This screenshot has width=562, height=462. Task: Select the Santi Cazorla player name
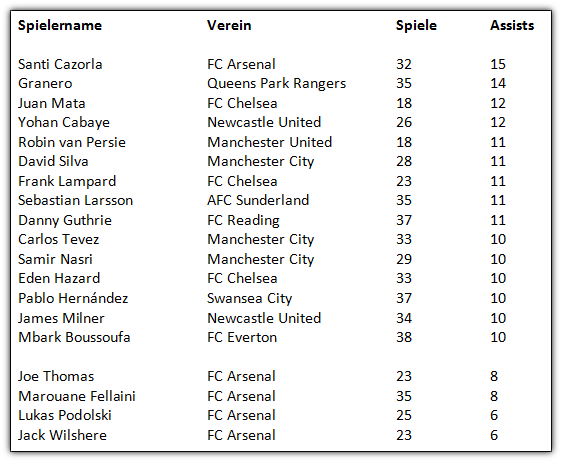tap(60, 64)
